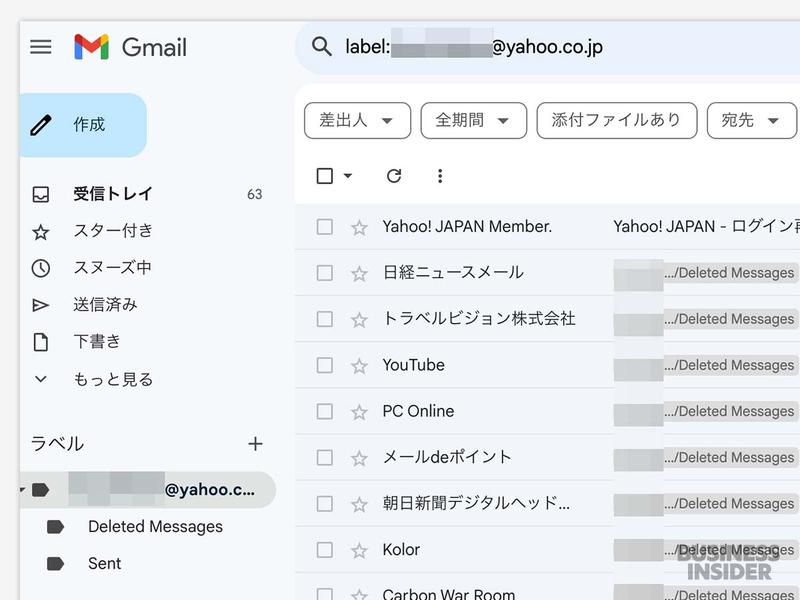Star the 日経ニュースメール email
The height and width of the screenshot is (600, 800).
pos(359,273)
